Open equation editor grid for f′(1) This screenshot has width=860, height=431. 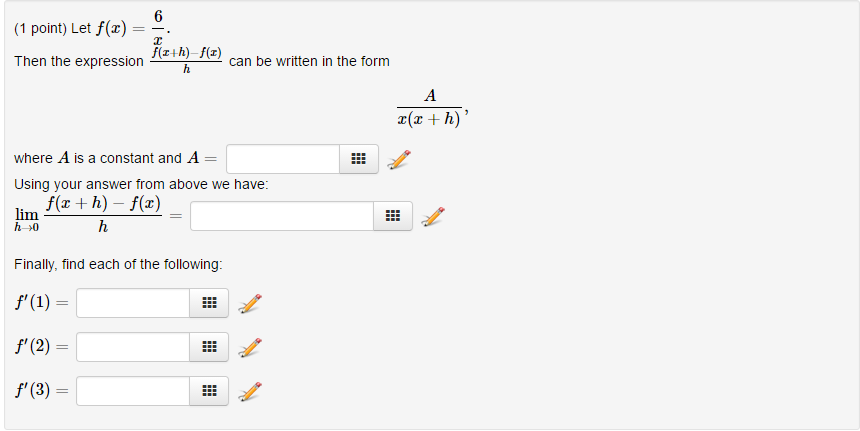(x=209, y=303)
